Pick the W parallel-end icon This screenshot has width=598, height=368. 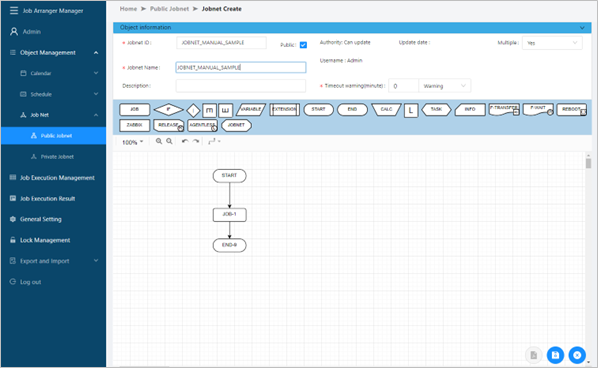point(225,111)
